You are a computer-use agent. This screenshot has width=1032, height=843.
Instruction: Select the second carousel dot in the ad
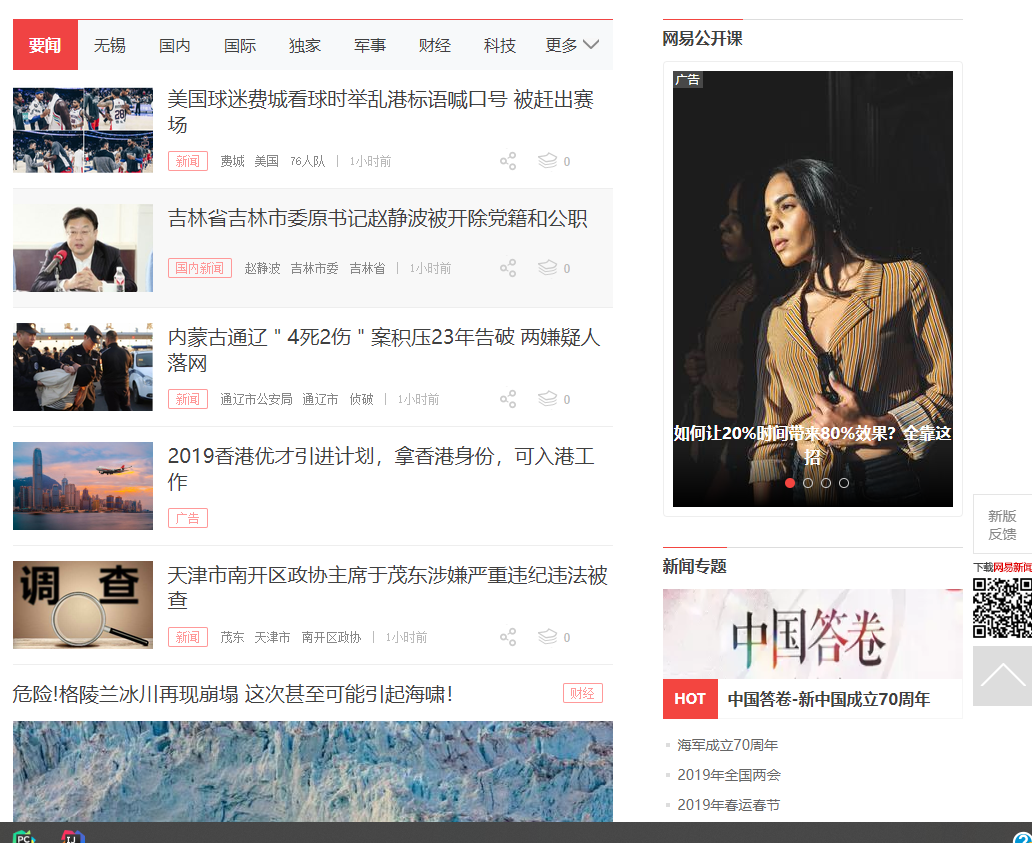pos(808,482)
